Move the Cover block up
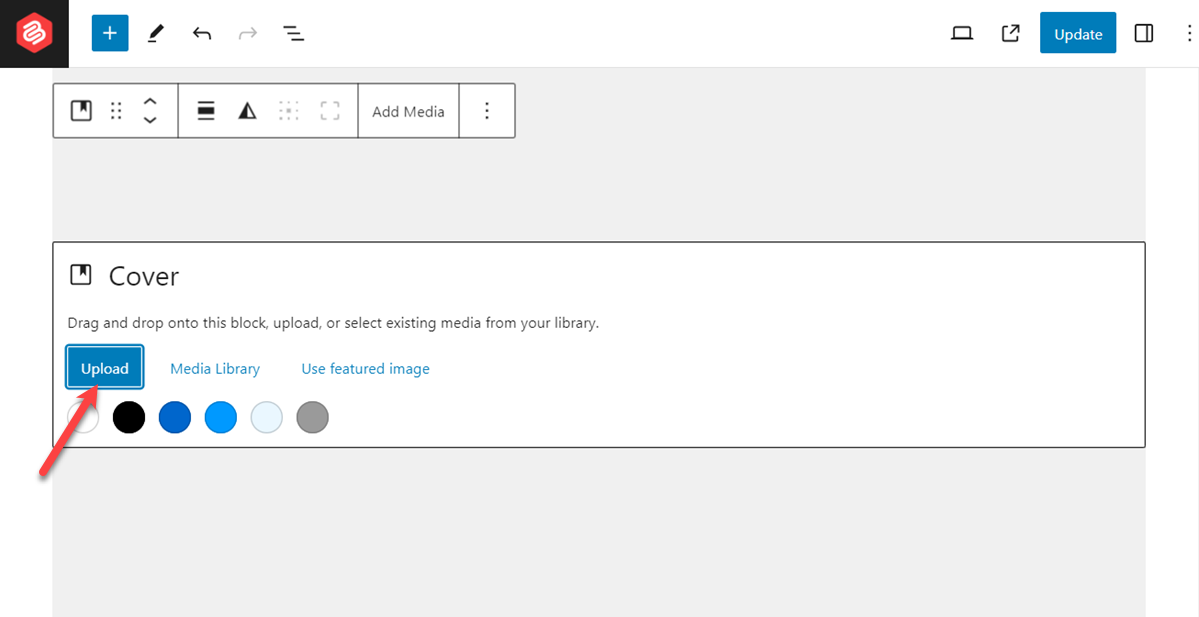The height and width of the screenshot is (617, 1199). pos(149,101)
